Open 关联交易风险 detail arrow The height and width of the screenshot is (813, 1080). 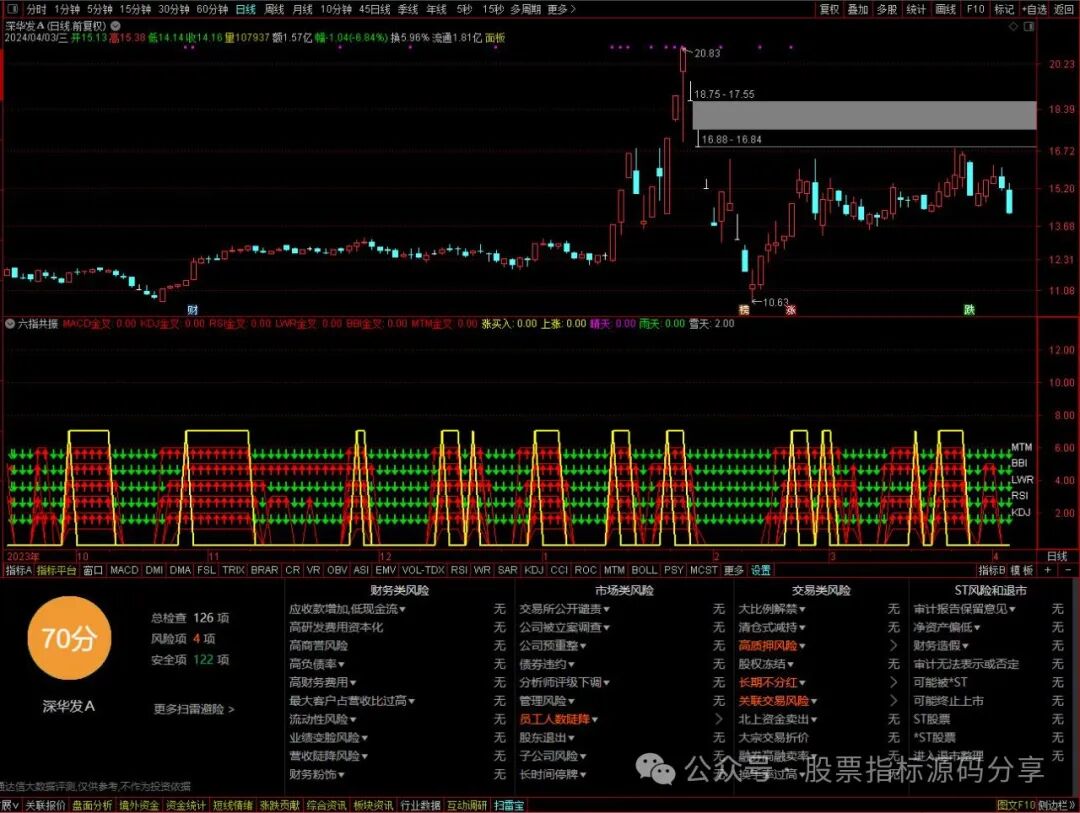click(893, 701)
